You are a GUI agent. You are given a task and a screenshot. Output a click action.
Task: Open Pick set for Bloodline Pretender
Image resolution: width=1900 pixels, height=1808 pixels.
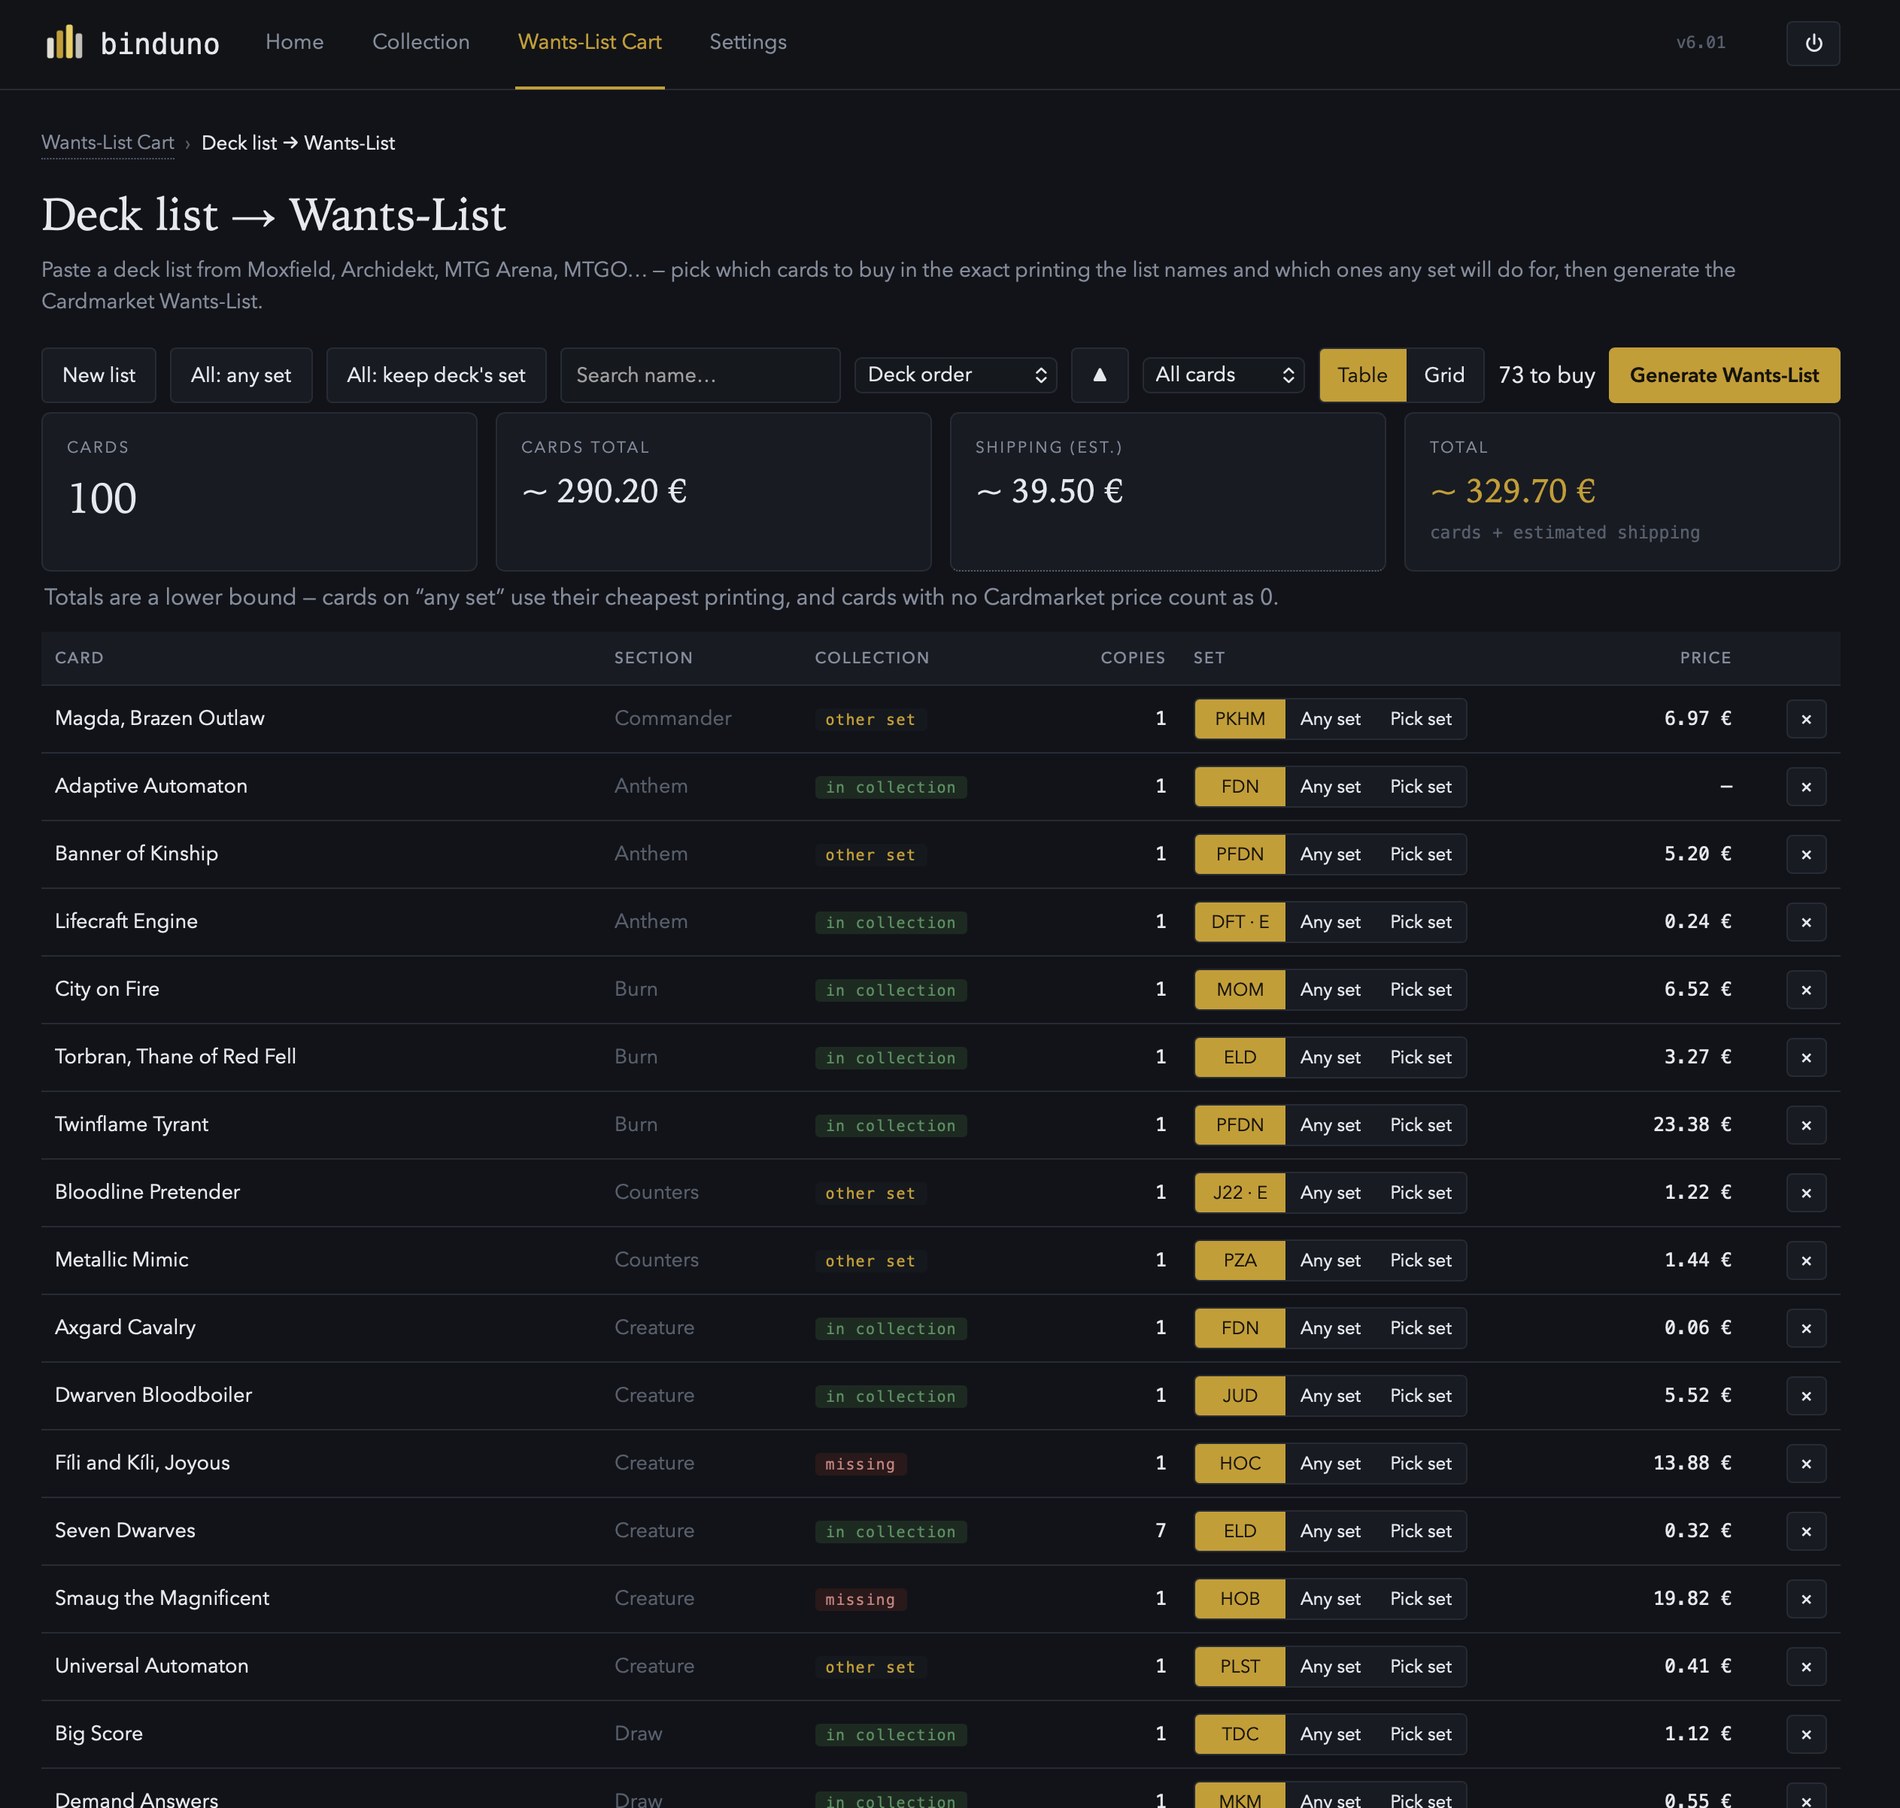(1421, 1193)
